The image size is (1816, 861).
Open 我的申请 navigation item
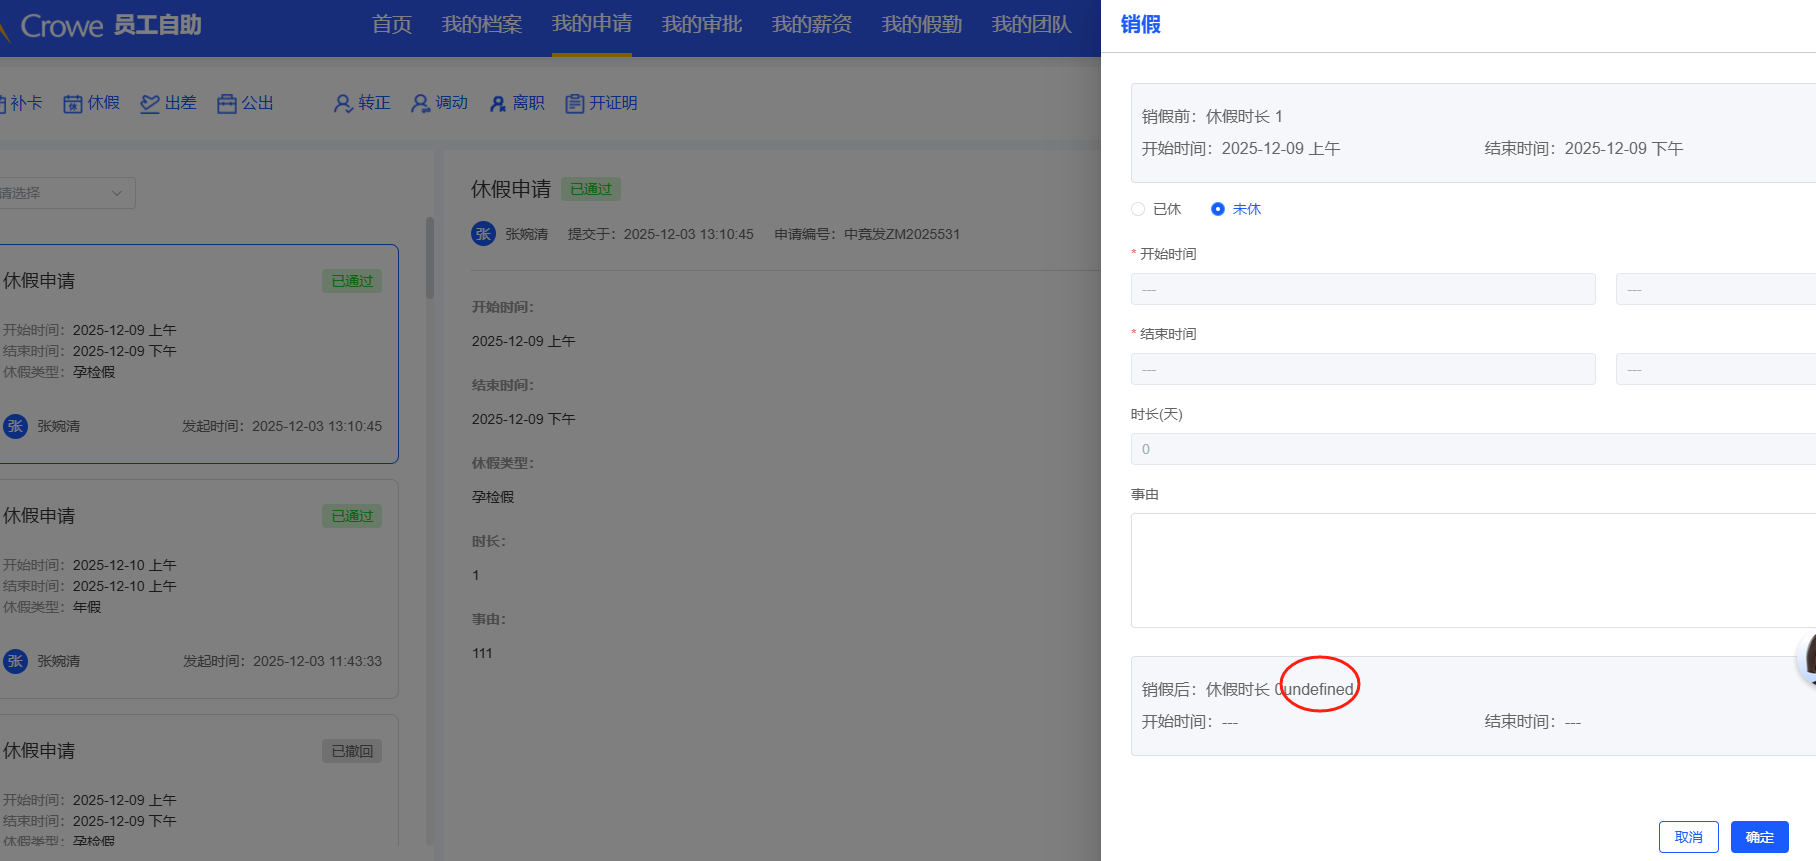[x=592, y=24]
